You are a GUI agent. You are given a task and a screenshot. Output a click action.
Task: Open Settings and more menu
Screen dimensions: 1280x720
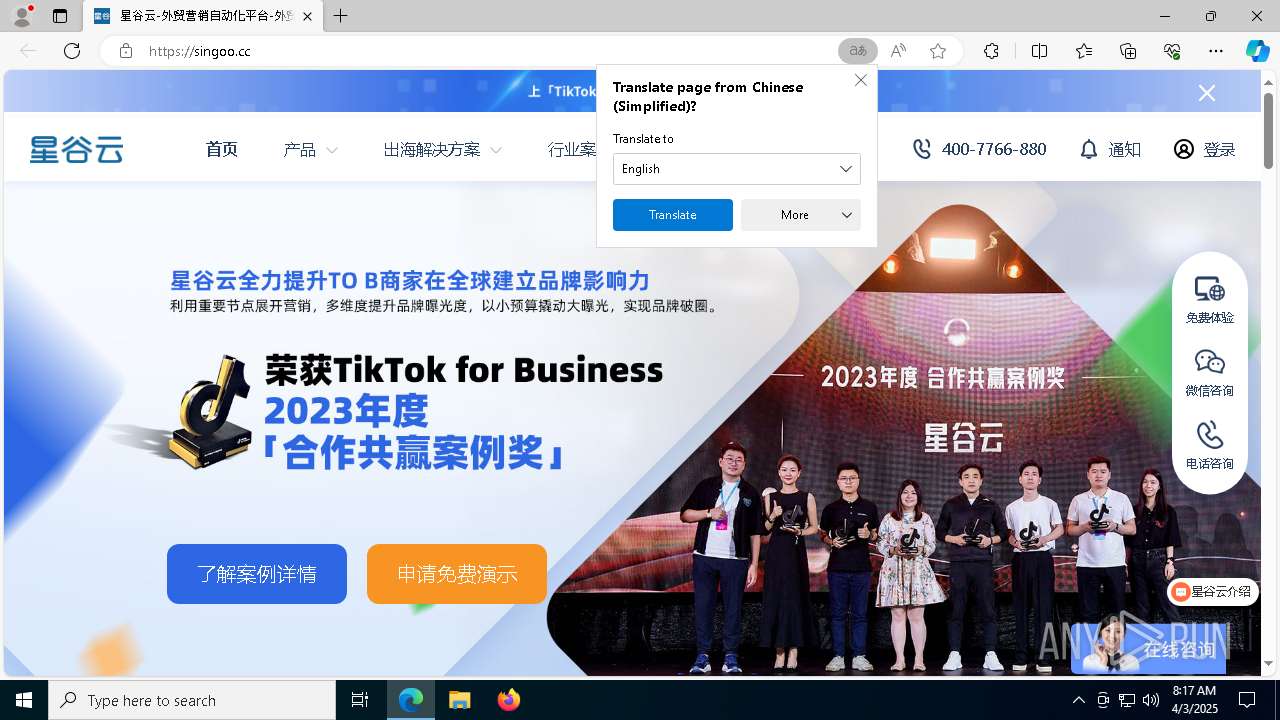point(1216,51)
